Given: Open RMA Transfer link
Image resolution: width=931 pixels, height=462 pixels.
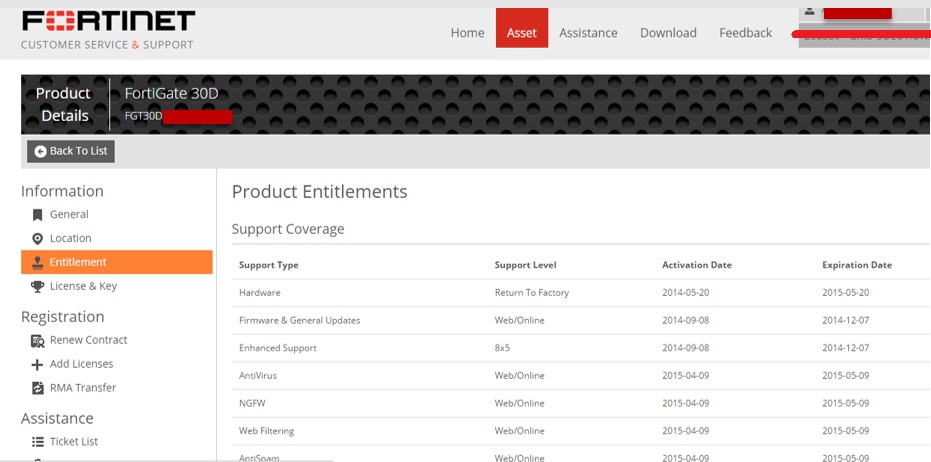Looking at the screenshot, I should 83,388.
